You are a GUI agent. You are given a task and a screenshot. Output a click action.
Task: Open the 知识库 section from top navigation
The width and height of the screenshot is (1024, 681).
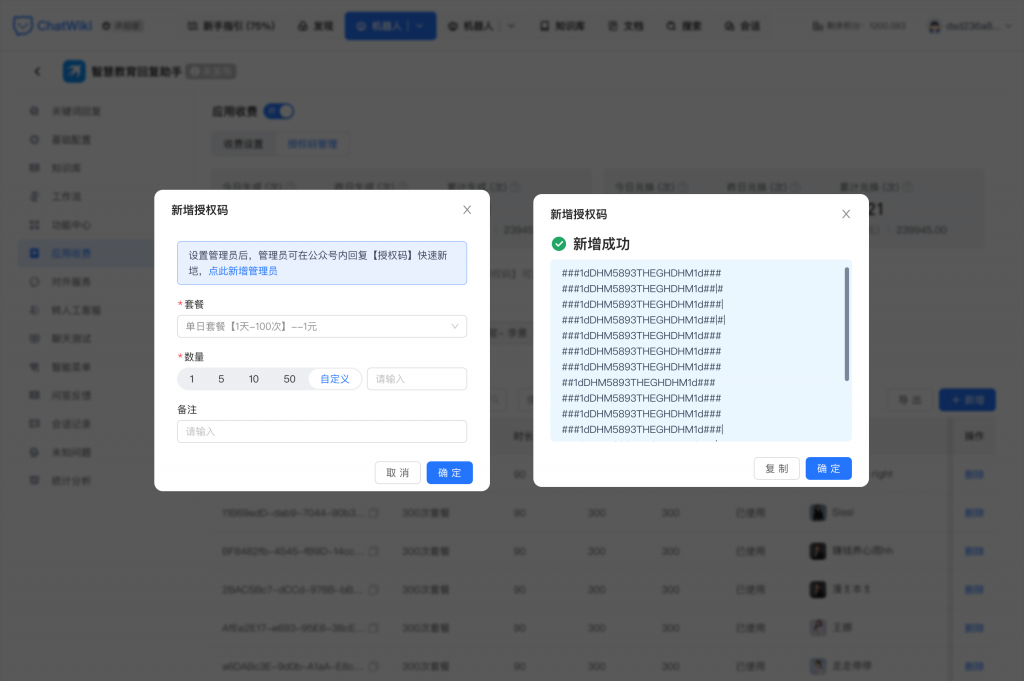(x=561, y=26)
